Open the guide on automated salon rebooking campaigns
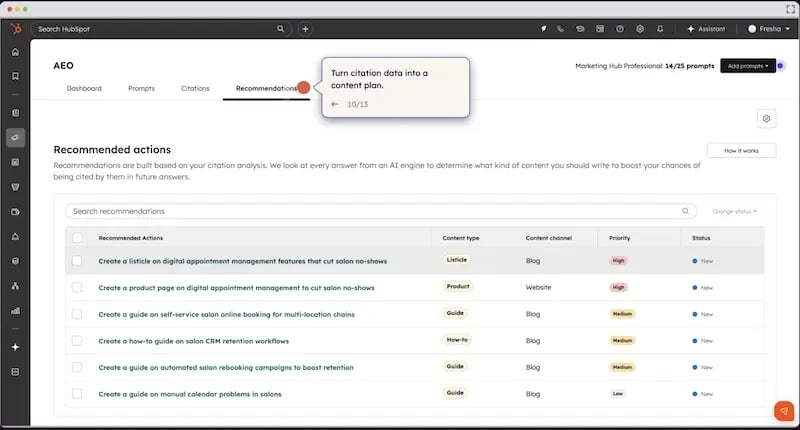Viewport: 800px width, 430px height. coord(226,367)
